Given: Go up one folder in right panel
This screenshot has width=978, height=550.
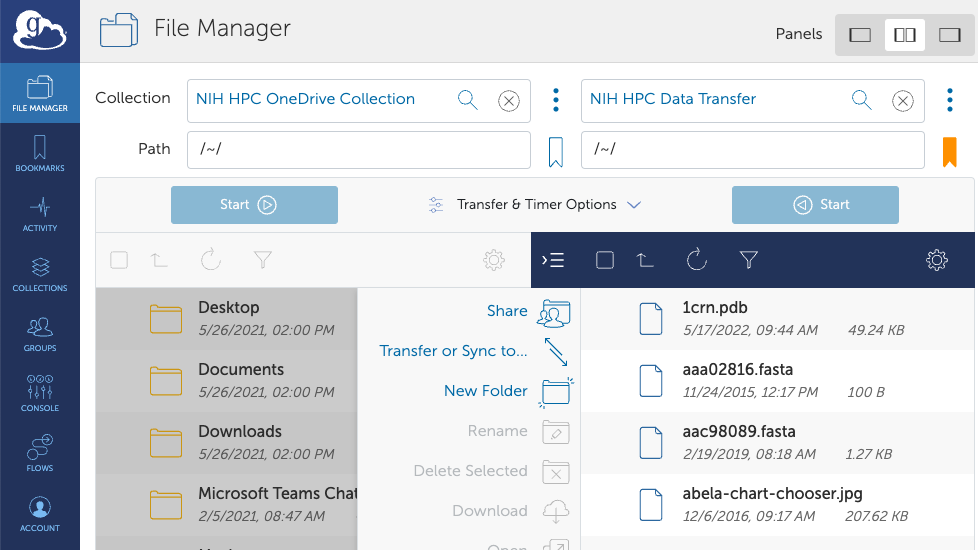Looking at the screenshot, I should click(x=646, y=260).
